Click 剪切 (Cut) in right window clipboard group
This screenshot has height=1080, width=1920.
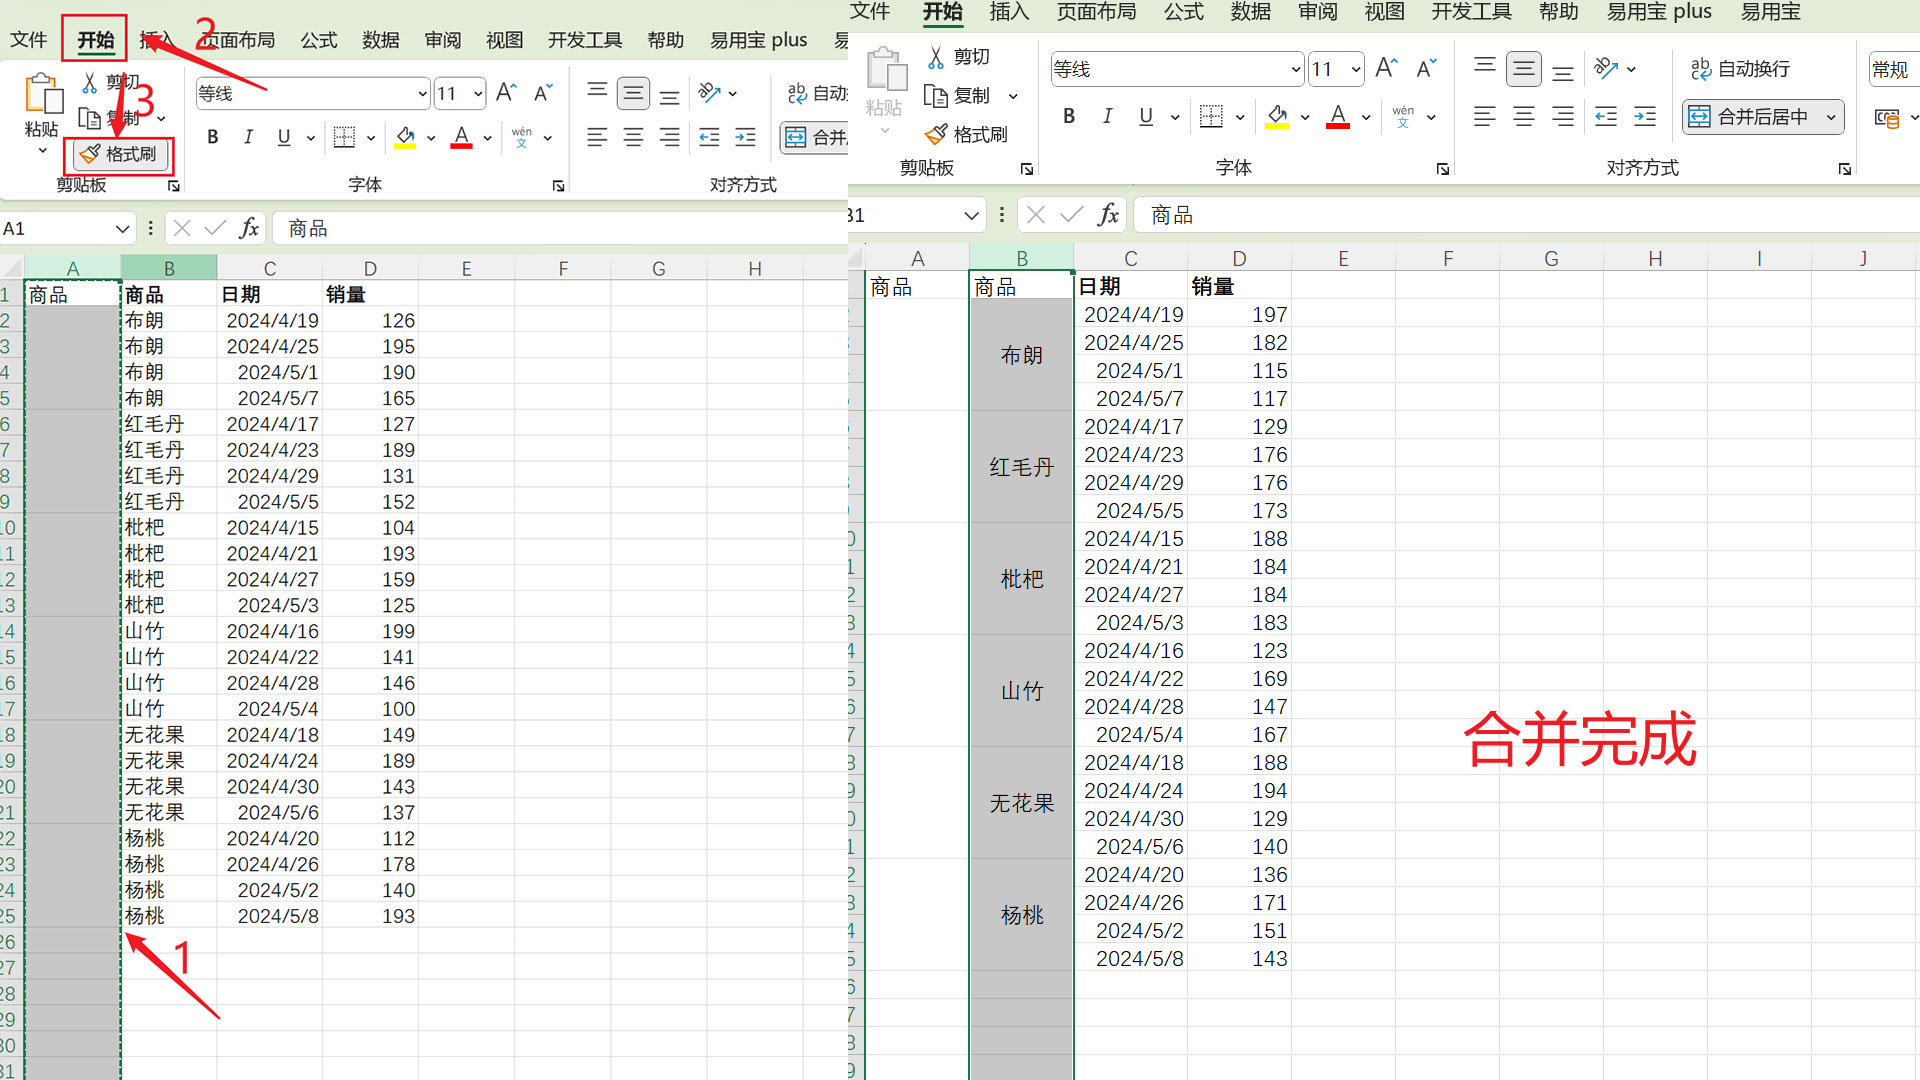tap(958, 57)
